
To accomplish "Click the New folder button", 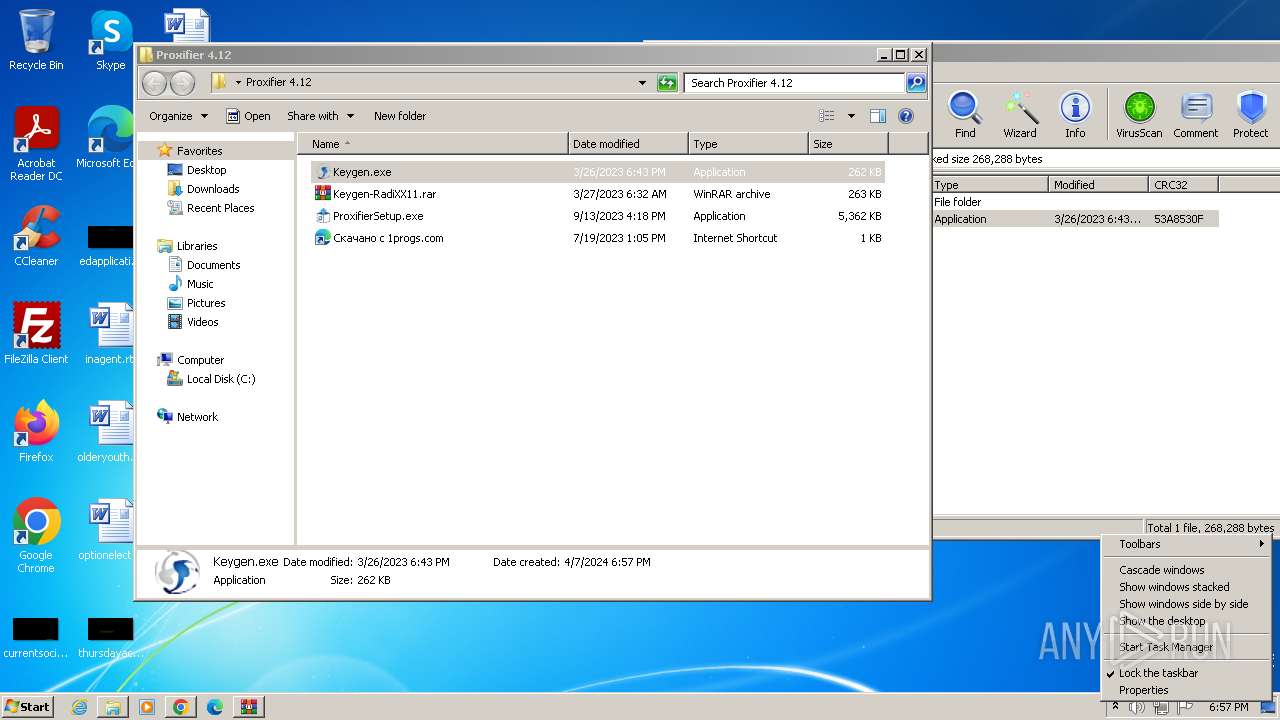I will 400,116.
